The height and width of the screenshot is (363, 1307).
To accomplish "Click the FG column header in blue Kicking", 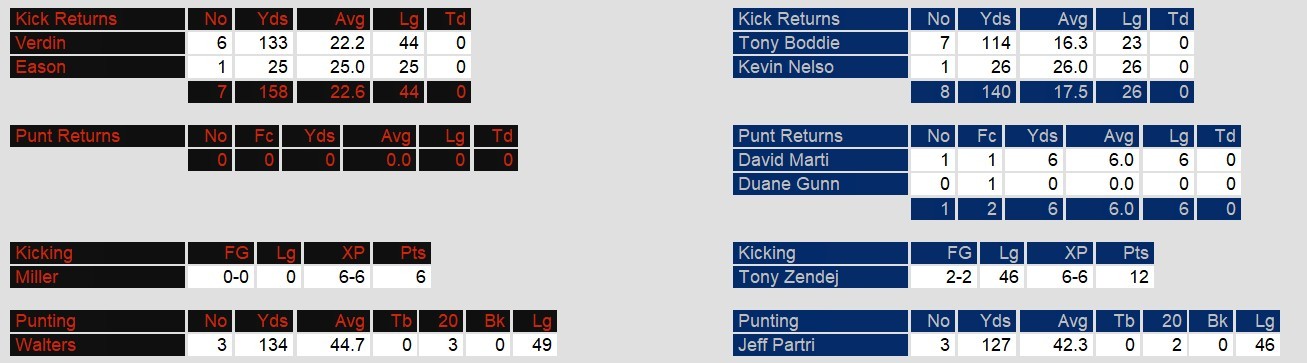I will point(943,253).
